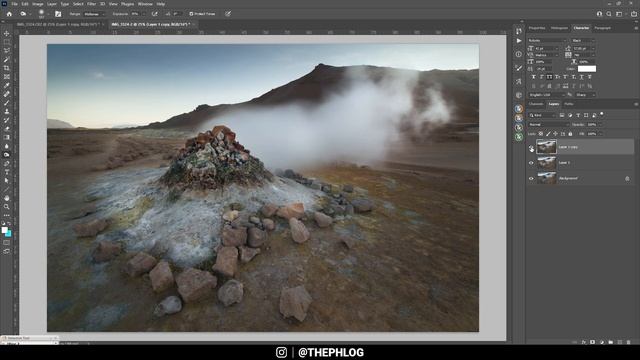Select the Layer 1 copy thumbnail
The height and width of the screenshot is (360, 640).
(x=546, y=147)
